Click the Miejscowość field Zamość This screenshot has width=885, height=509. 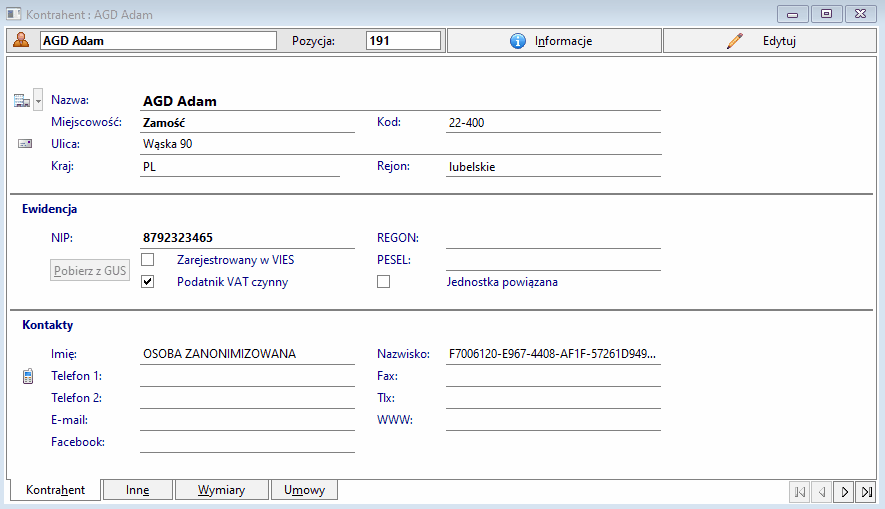click(247, 122)
